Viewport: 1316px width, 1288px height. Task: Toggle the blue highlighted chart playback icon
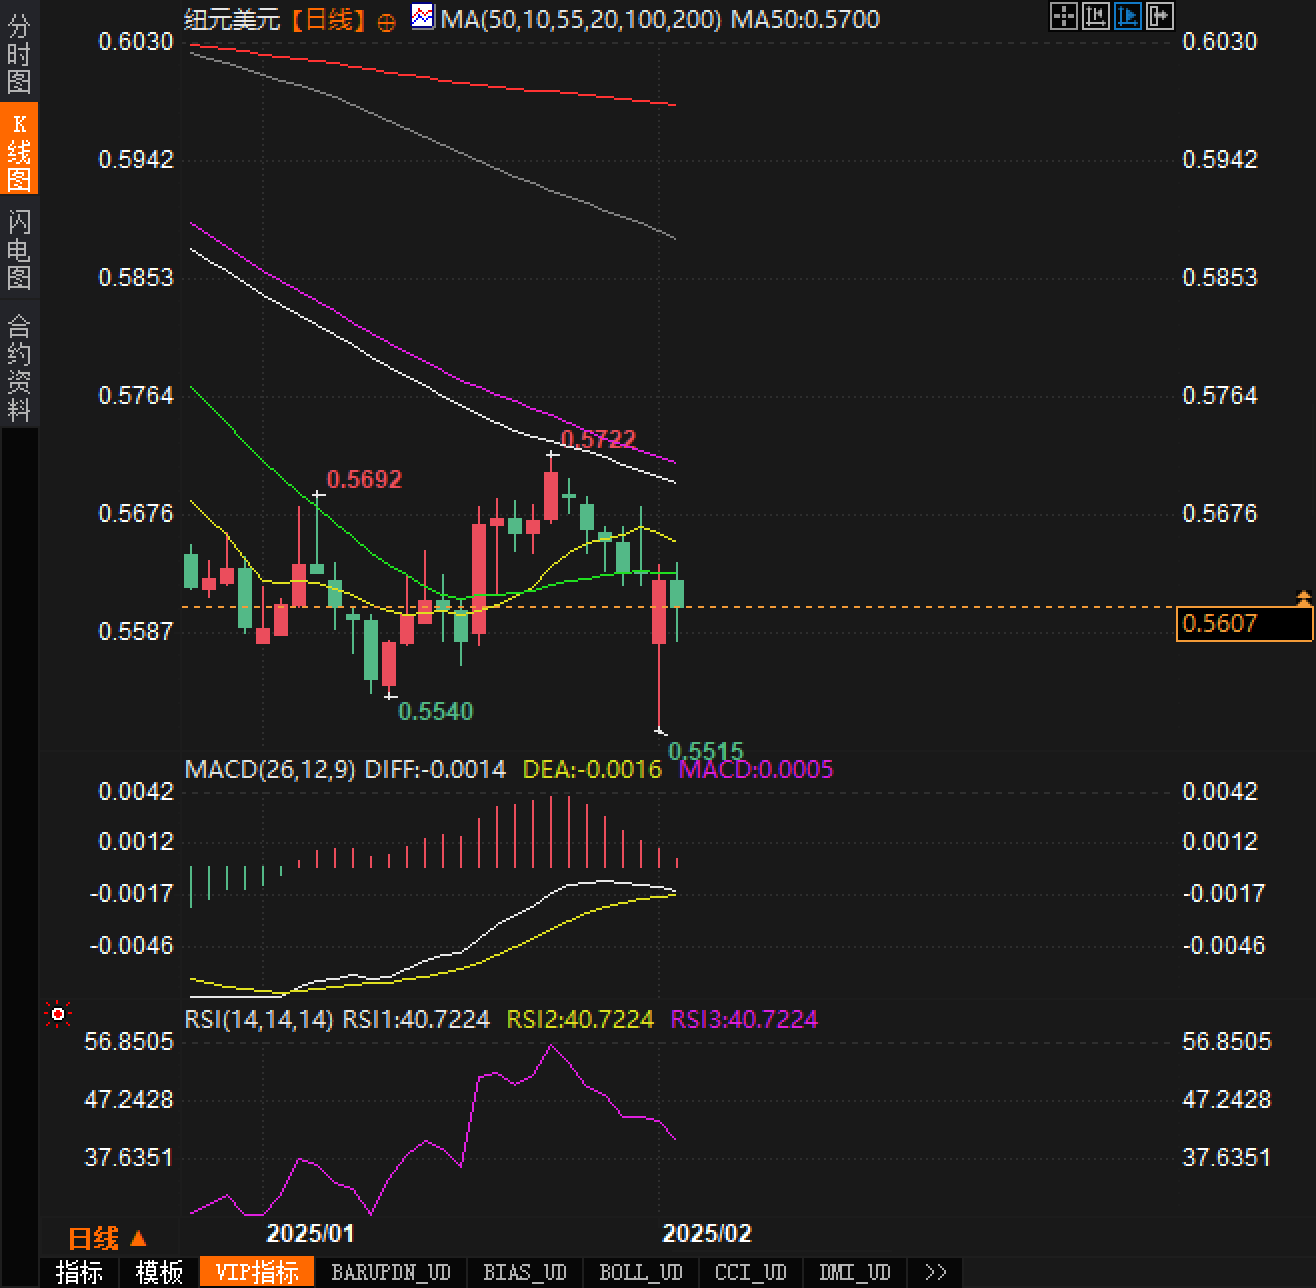point(1127,16)
